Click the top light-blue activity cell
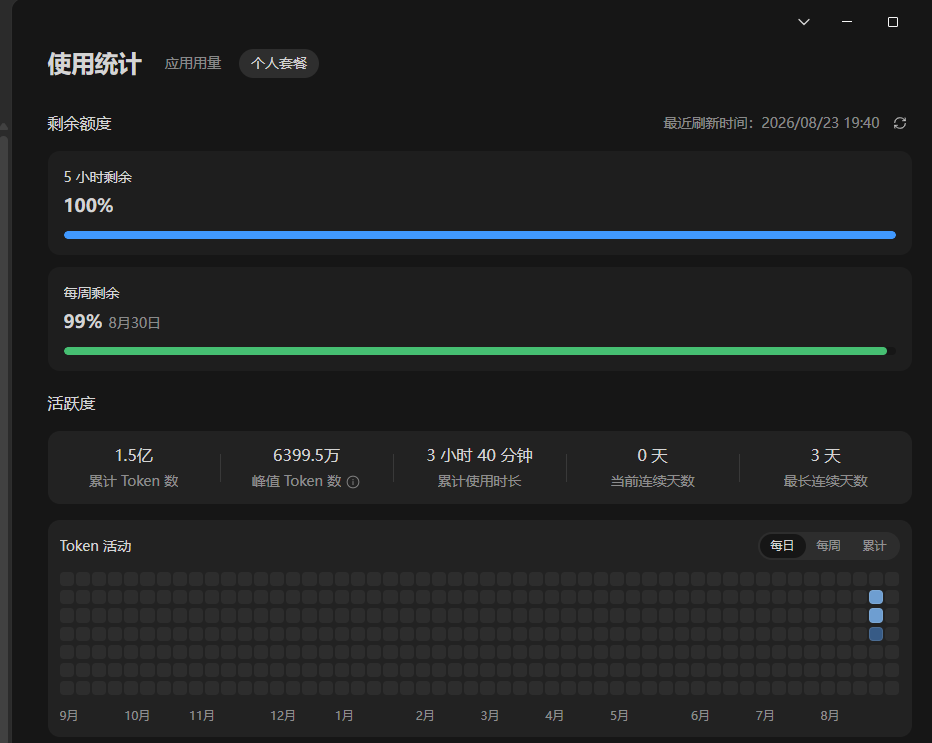Image resolution: width=932 pixels, height=743 pixels. [x=876, y=597]
